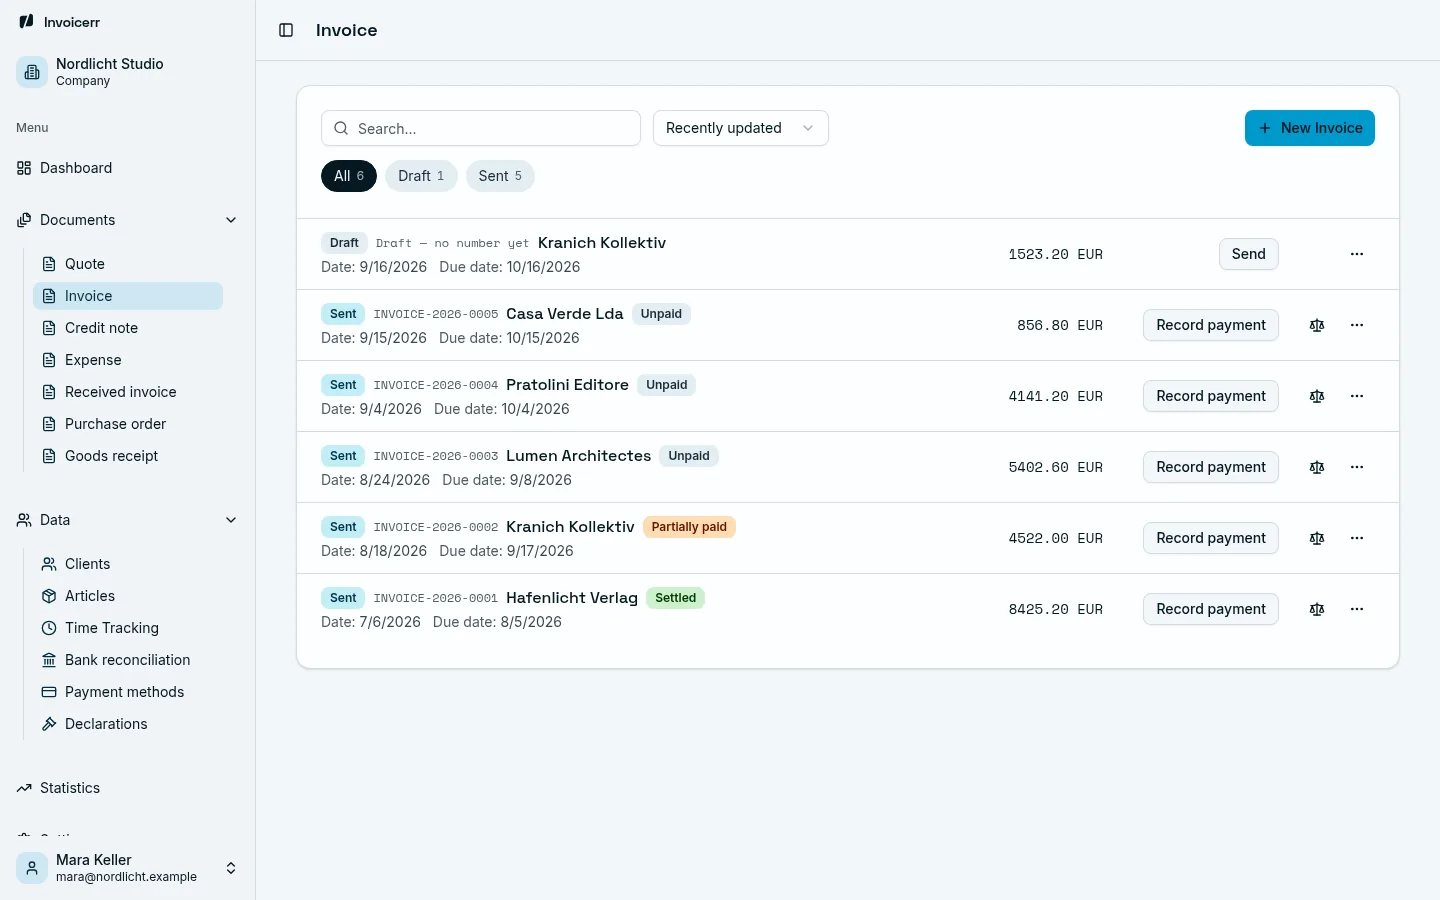Click the Settled status badge
1440x900 pixels.
pyautogui.click(x=675, y=598)
